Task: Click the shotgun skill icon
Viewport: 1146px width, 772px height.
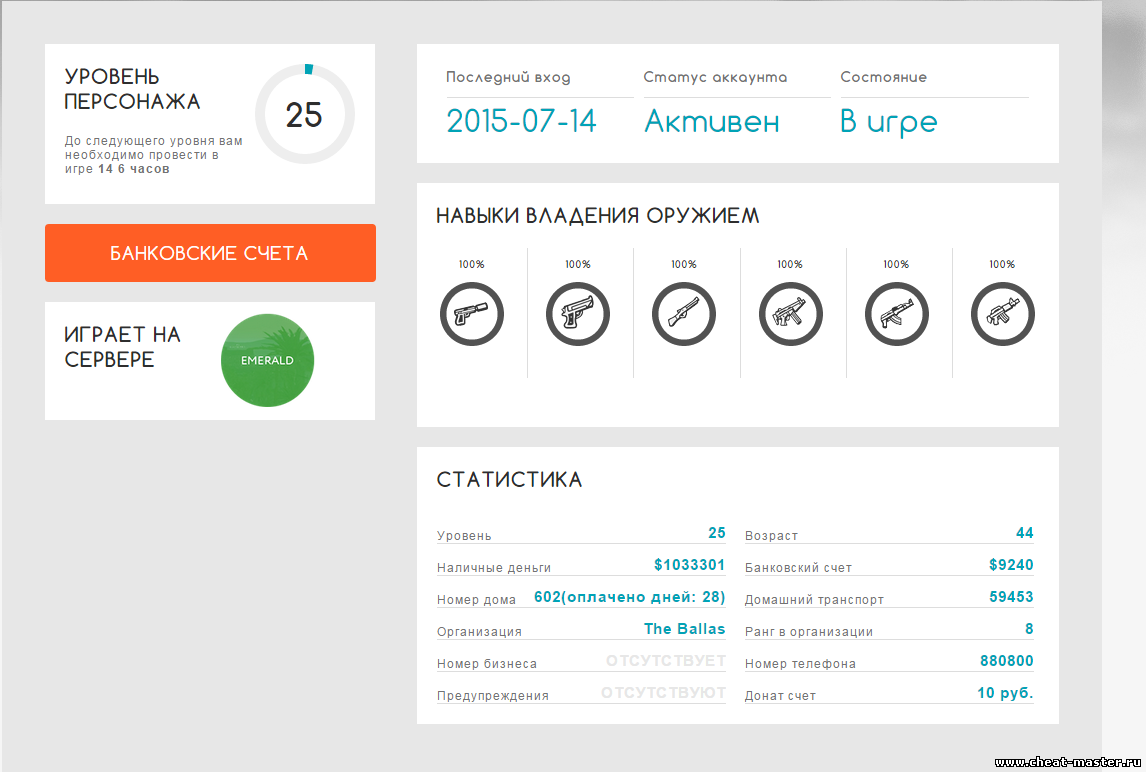Action: 684,315
